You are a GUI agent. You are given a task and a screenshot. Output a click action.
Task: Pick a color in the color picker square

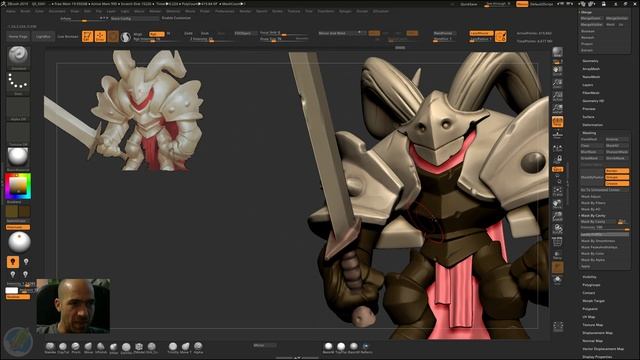[x=18, y=186]
